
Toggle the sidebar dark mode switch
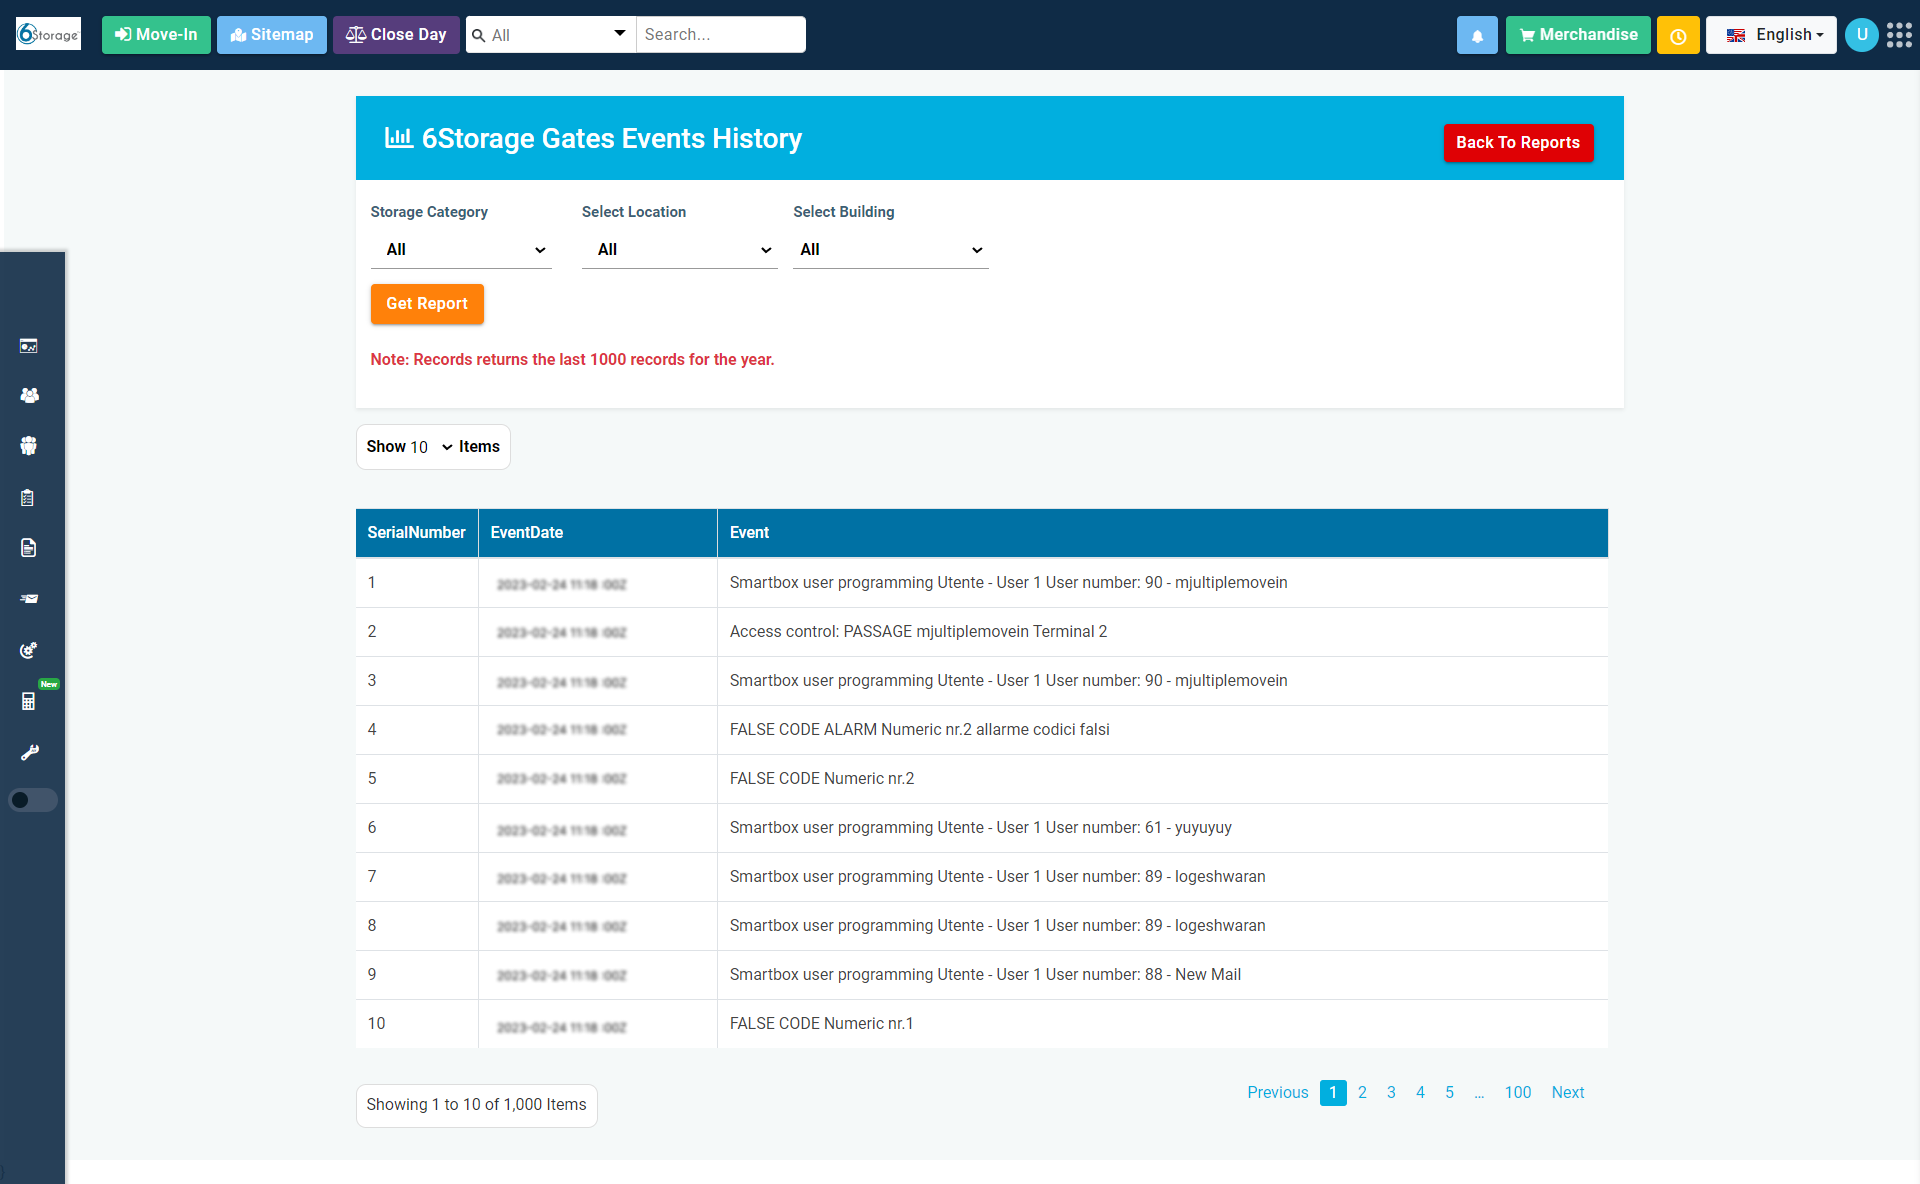point(32,800)
